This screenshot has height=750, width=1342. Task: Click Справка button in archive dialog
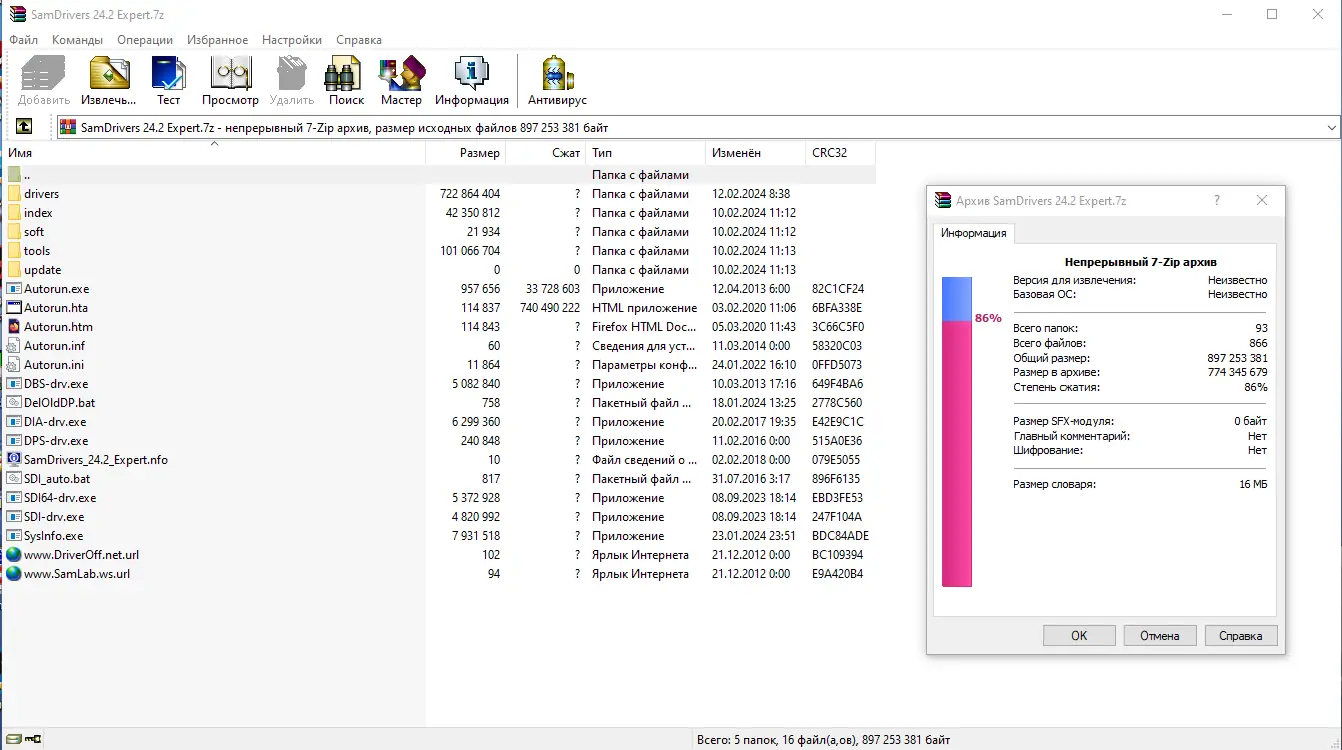[x=1241, y=635]
